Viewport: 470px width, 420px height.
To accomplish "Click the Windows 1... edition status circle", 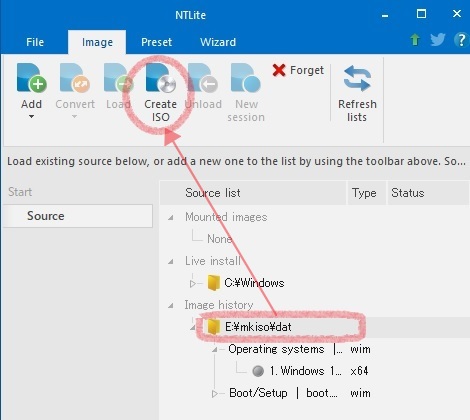I will click(258, 371).
